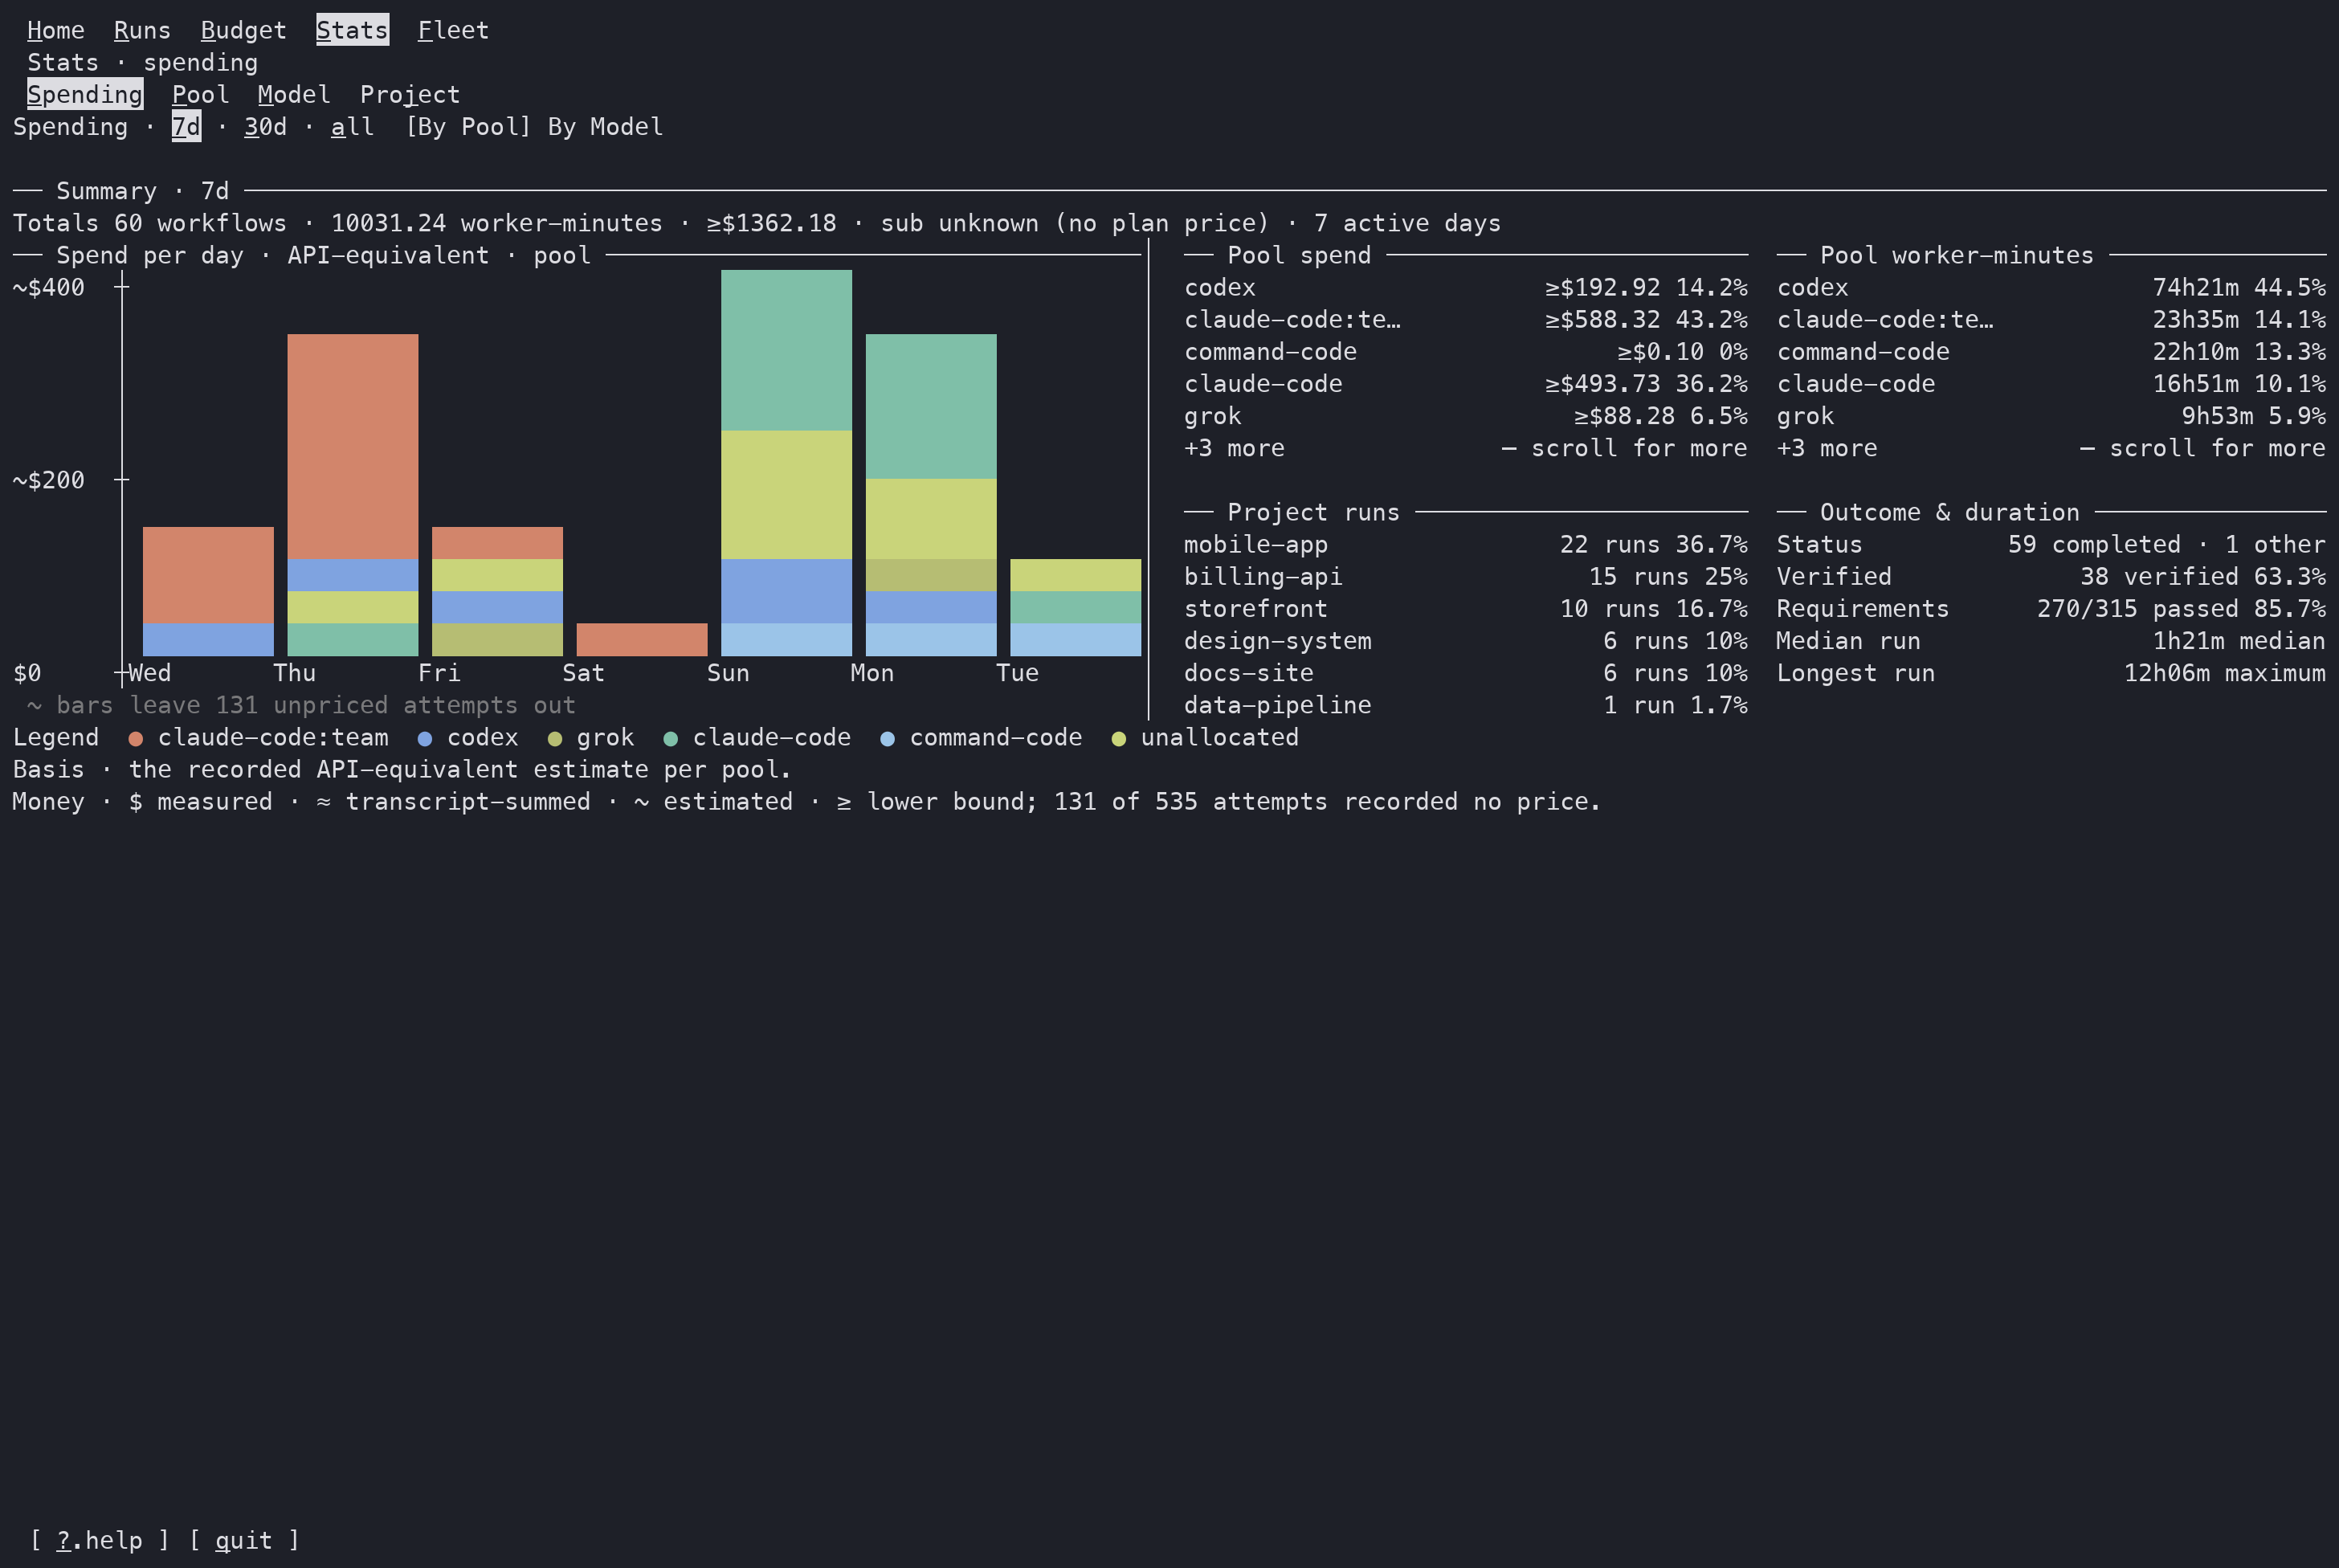Click the data-pipeline project row

tap(1466, 705)
